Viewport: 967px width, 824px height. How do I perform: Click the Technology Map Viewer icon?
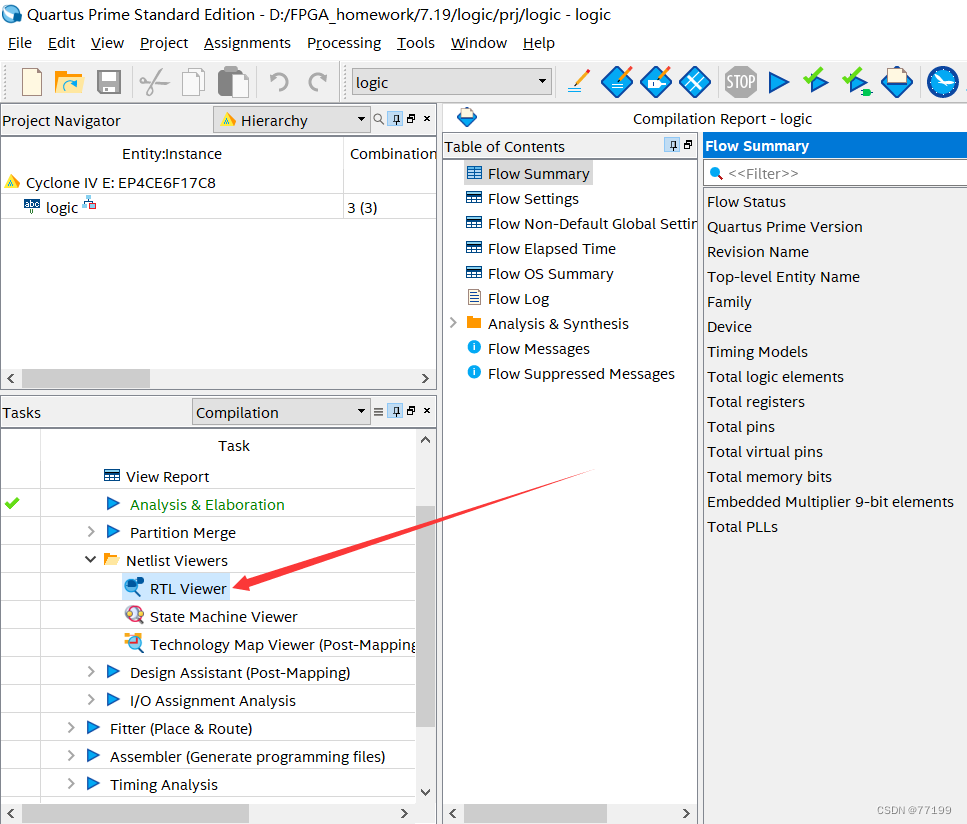[x=134, y=643]
